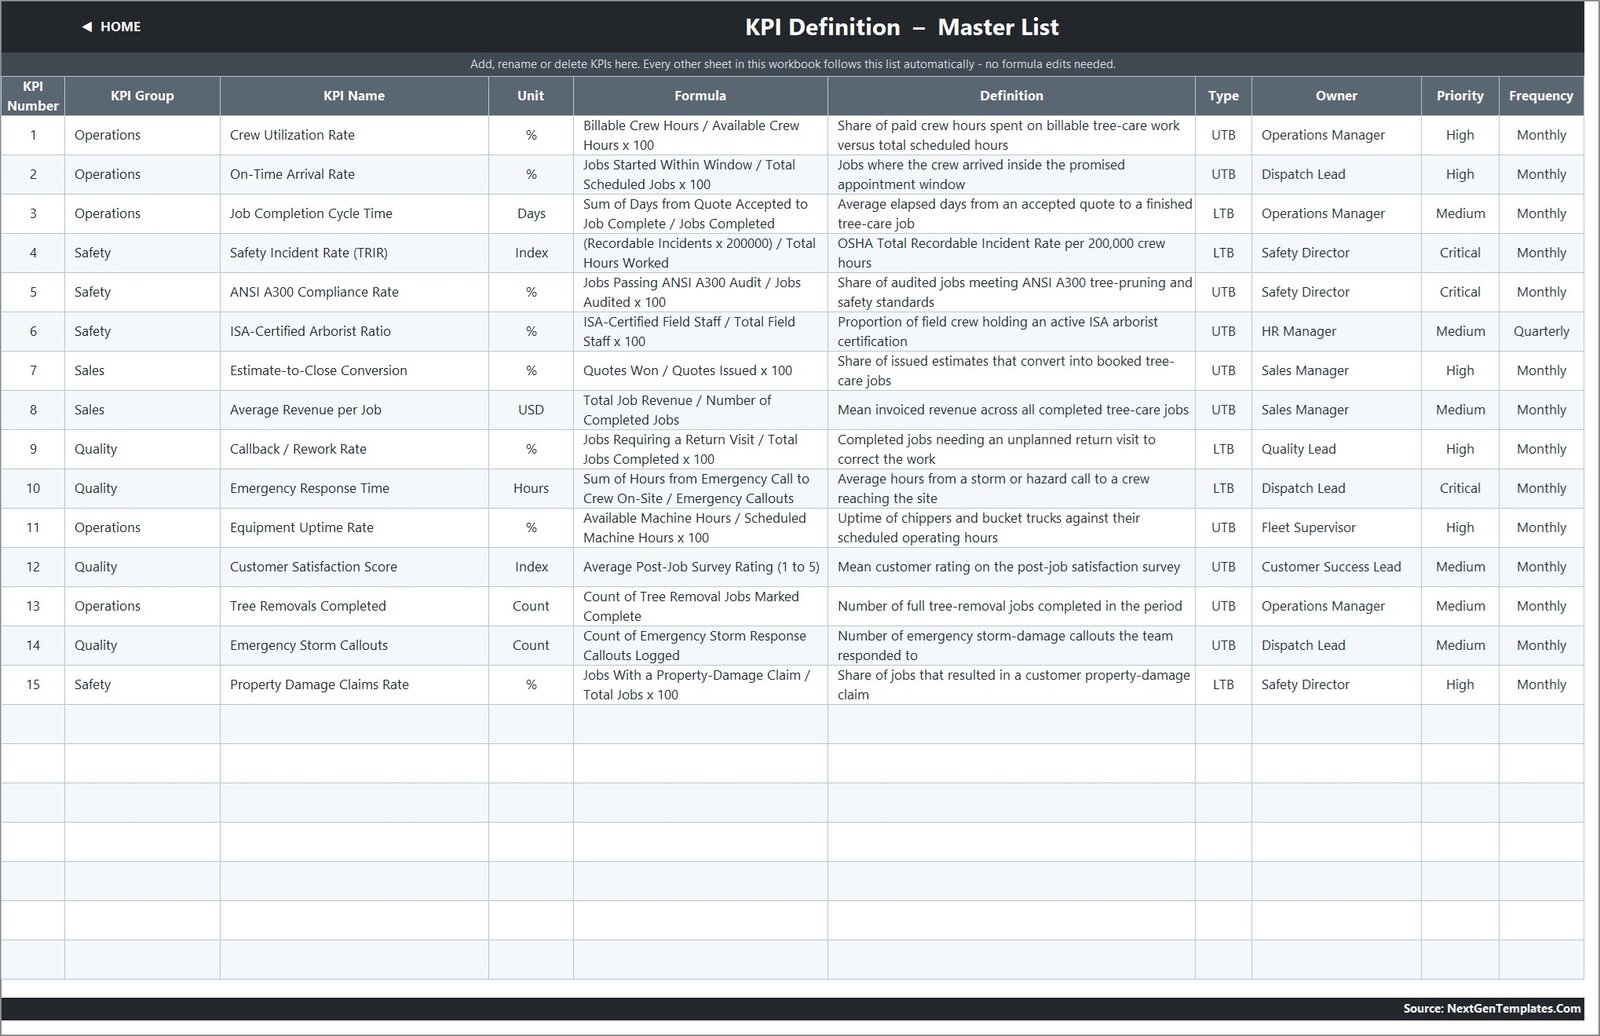Select the 'Average Post-Job Survey Rating (1 to 5)' formula
1600x1036 pixels.
[x=700, y=567]
